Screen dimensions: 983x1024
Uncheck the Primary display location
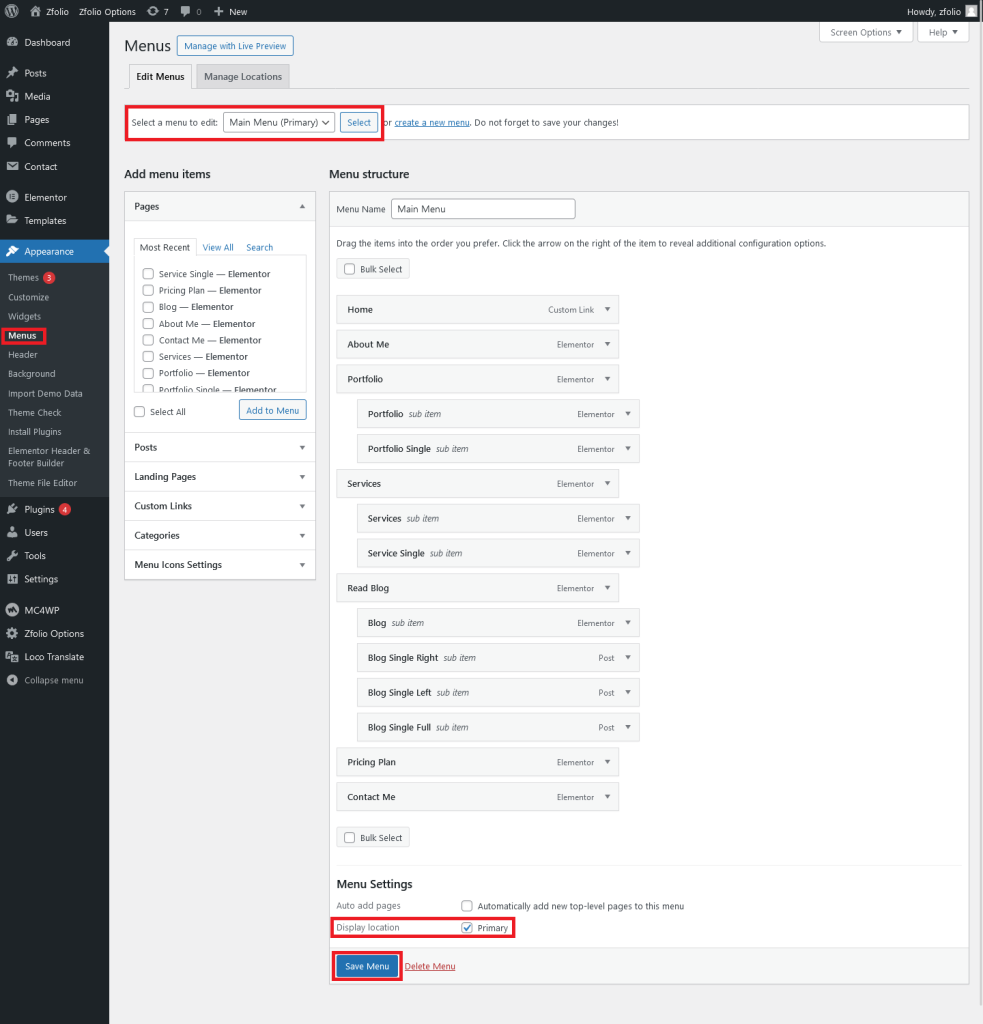[x=467, y=927]
